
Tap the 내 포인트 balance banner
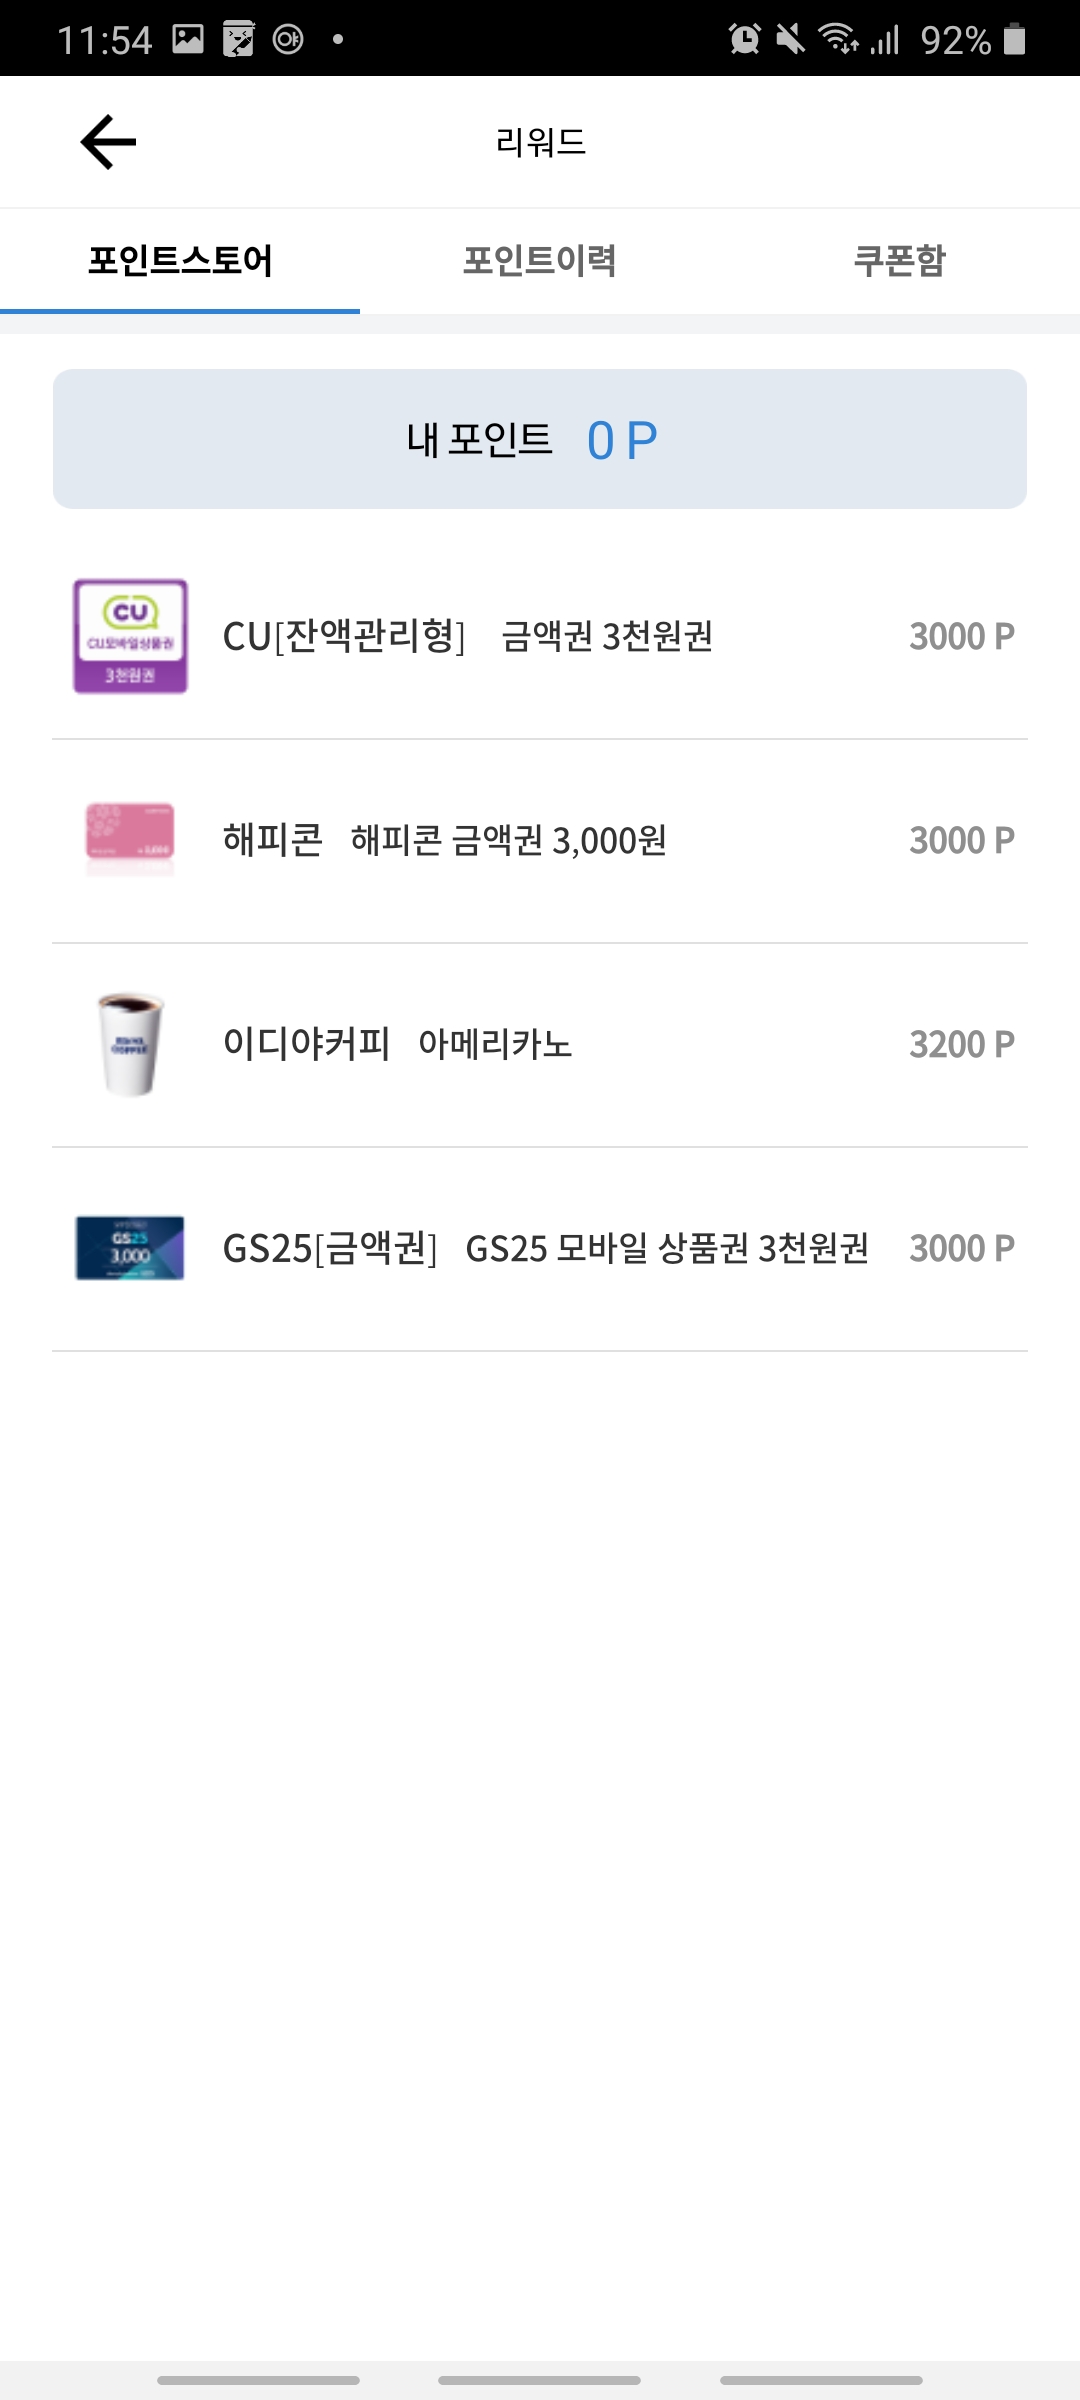pyautogui.click(x=540, y=439)
